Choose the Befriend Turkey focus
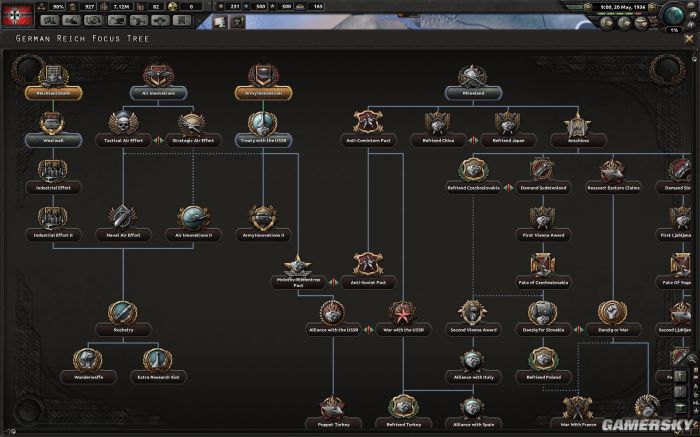The width and height of the screenshot is (700, 437). pyautogui.click(x=403, y=413)
